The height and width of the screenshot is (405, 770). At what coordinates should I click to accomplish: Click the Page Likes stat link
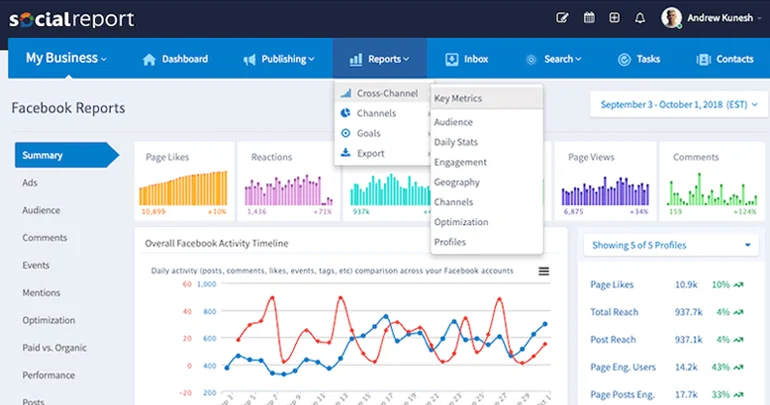point(612,285)
